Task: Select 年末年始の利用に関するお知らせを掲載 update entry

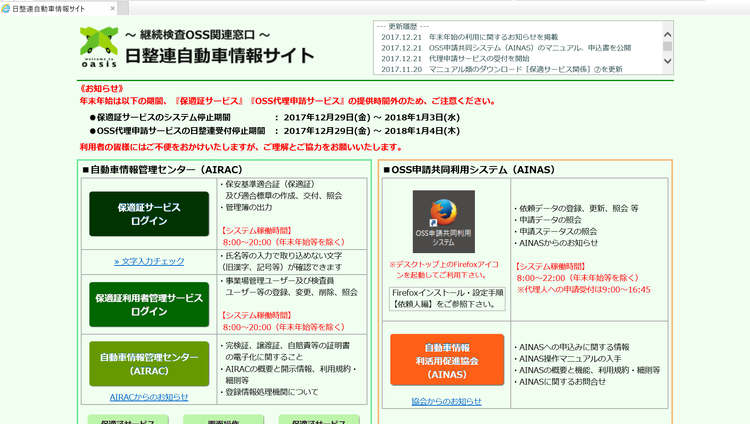Action: (470, 37)
